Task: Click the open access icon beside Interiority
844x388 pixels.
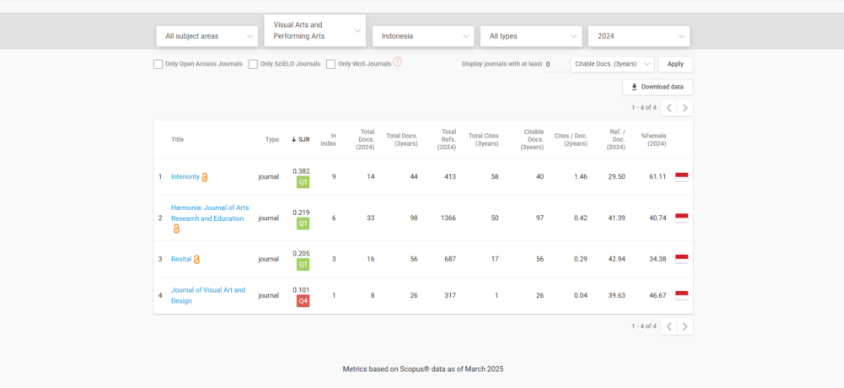Action: click(205, 177)
